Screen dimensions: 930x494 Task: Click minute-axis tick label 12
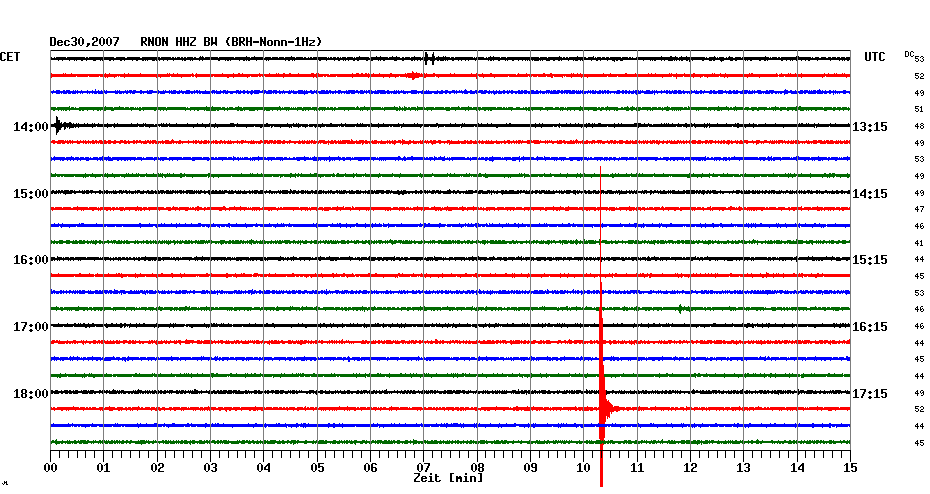click(690, 468)
